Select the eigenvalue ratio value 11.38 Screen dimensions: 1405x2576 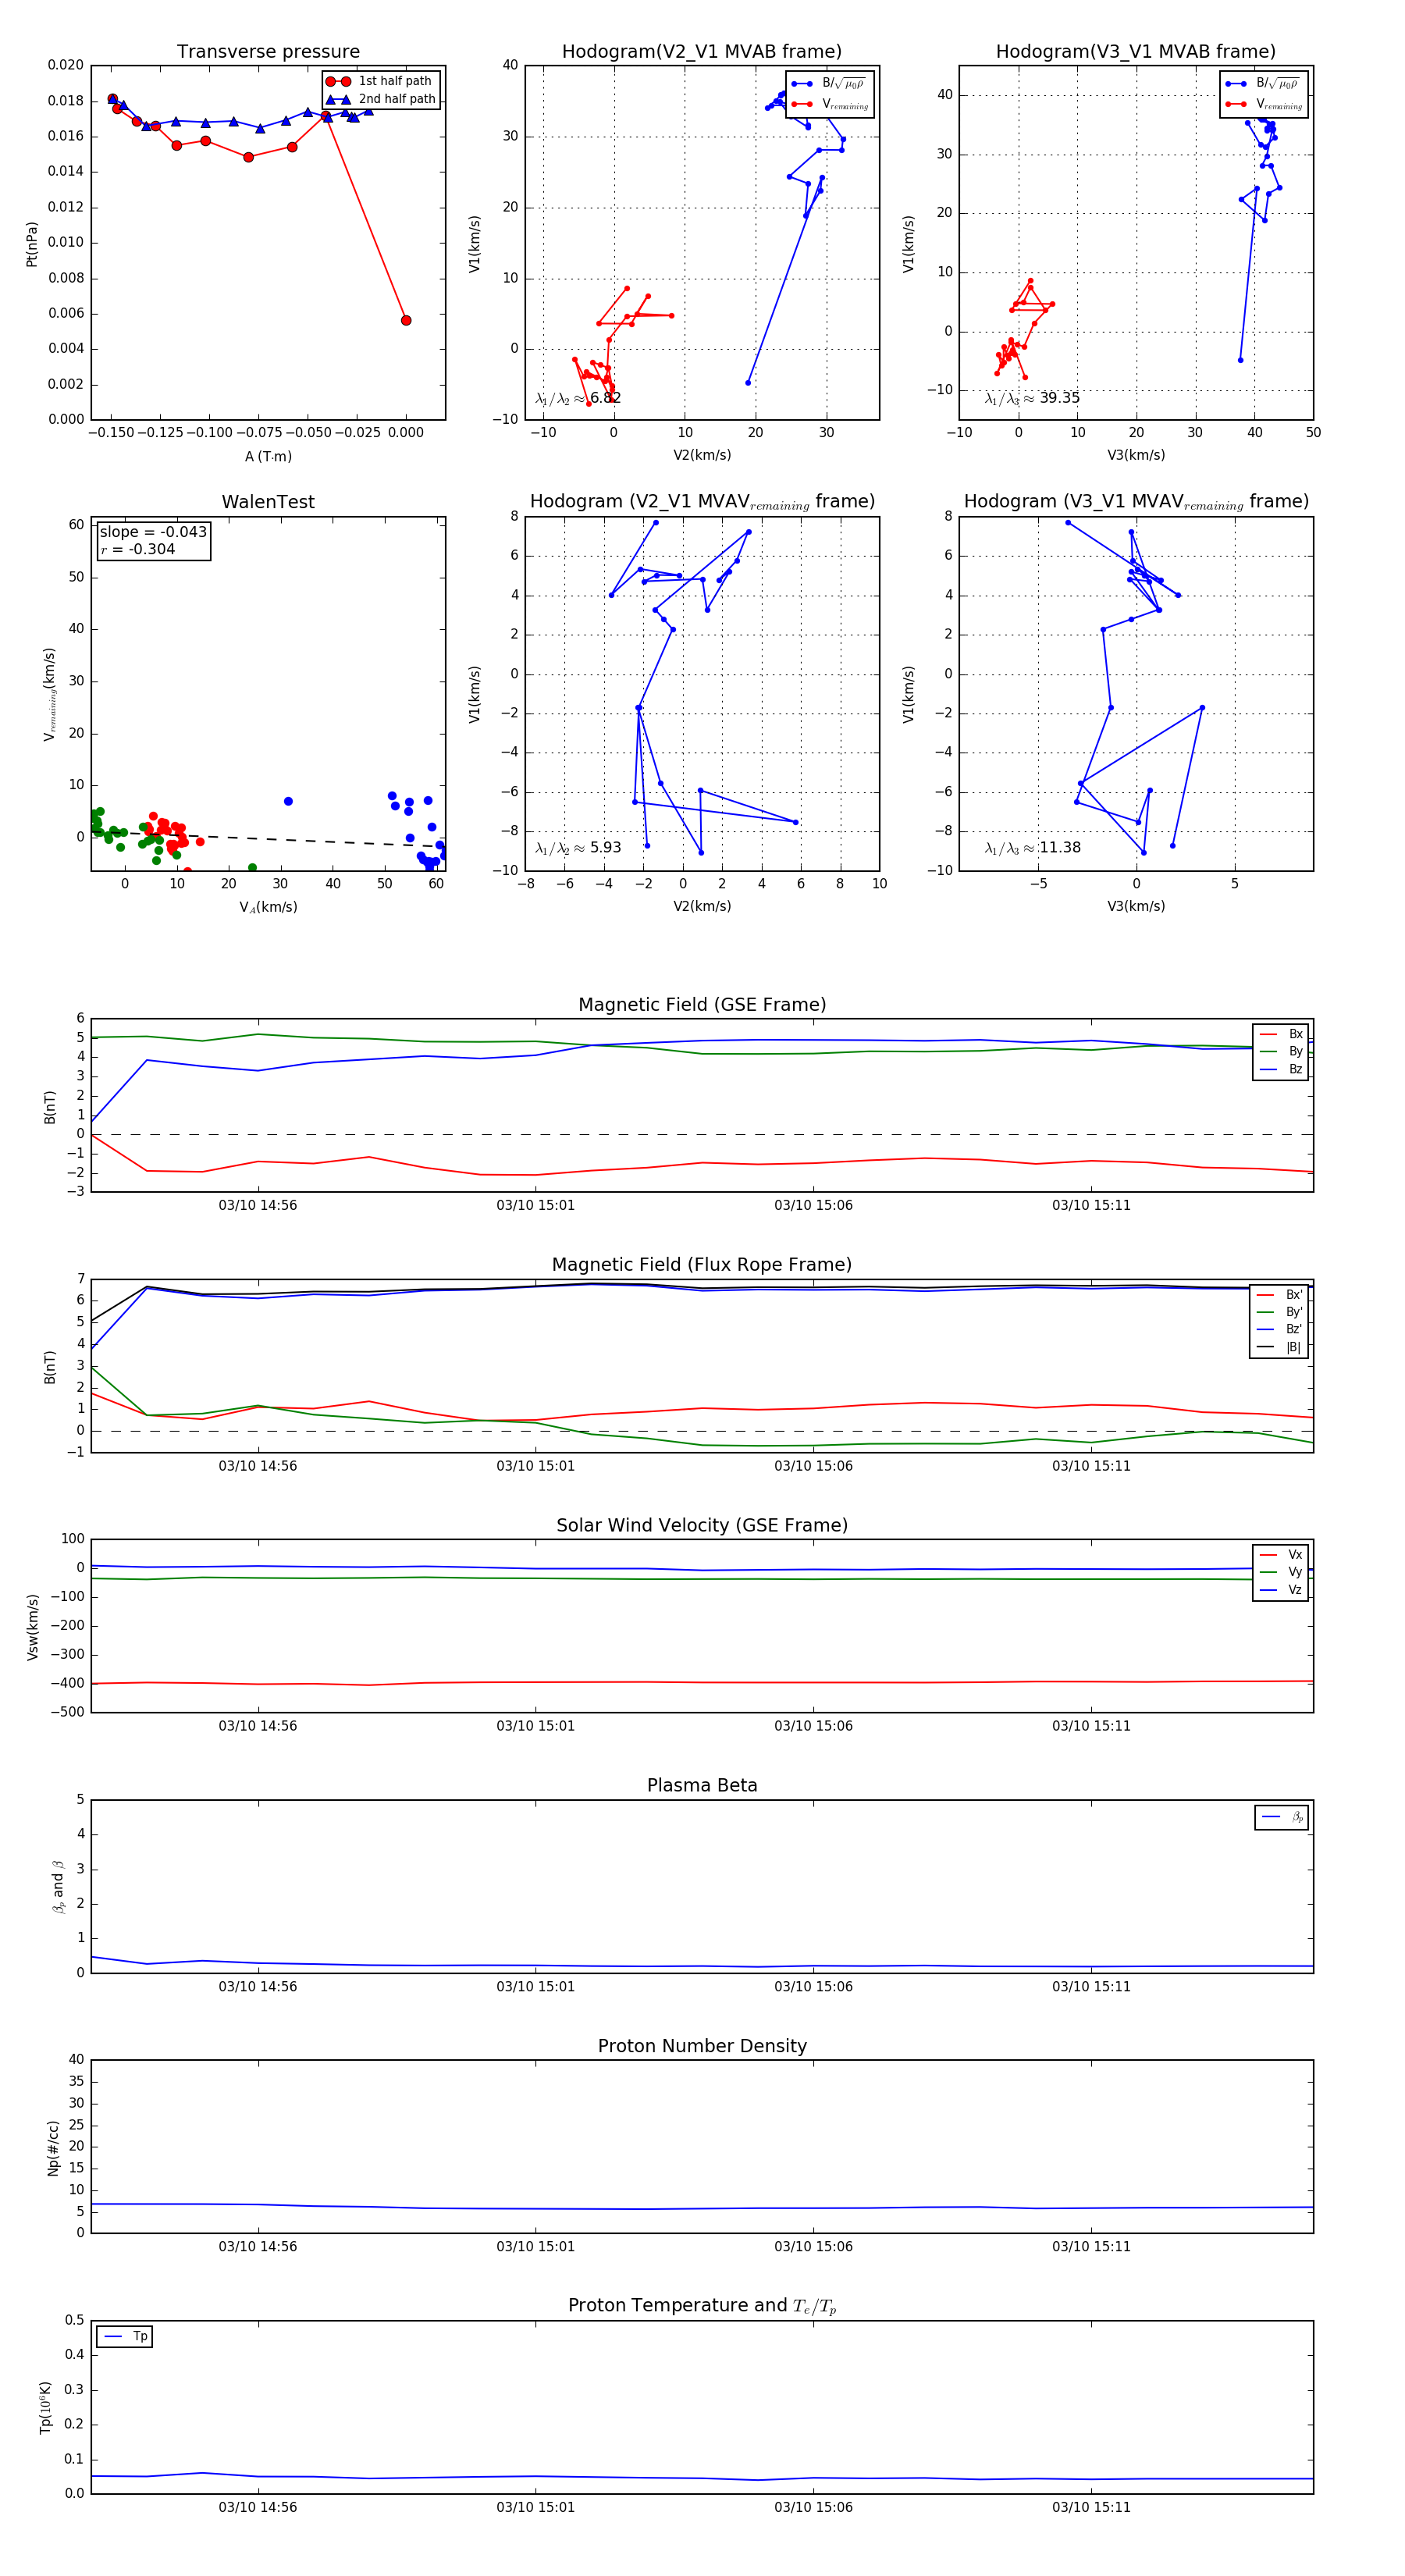pos(1060,848)
